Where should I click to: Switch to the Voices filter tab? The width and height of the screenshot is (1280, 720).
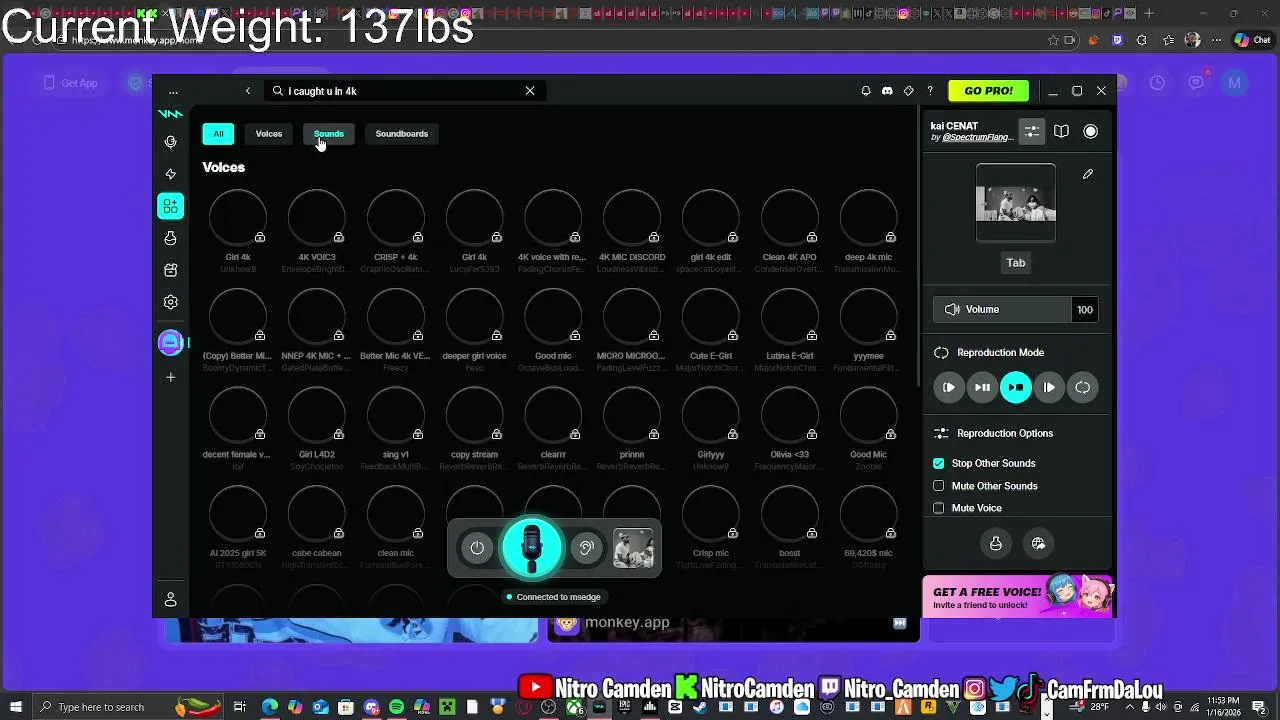pos(269,134)
